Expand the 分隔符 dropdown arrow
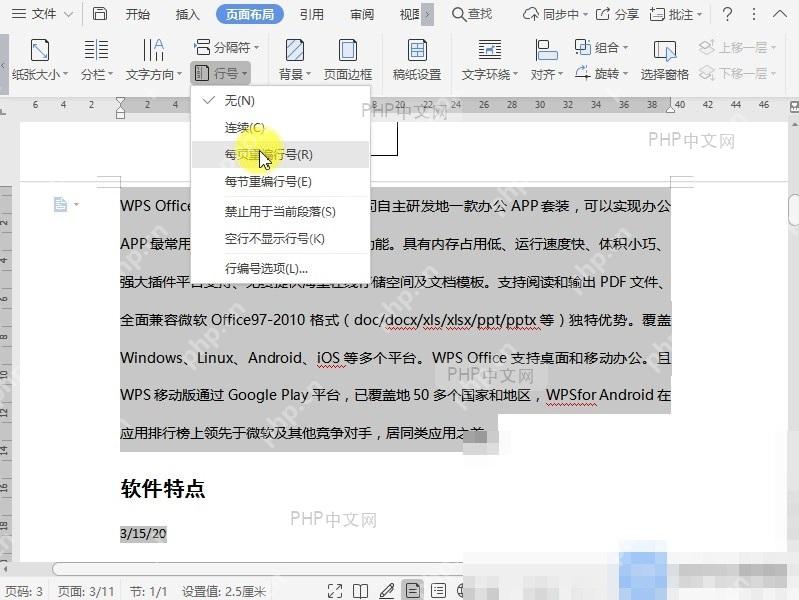 coord(256,47)
